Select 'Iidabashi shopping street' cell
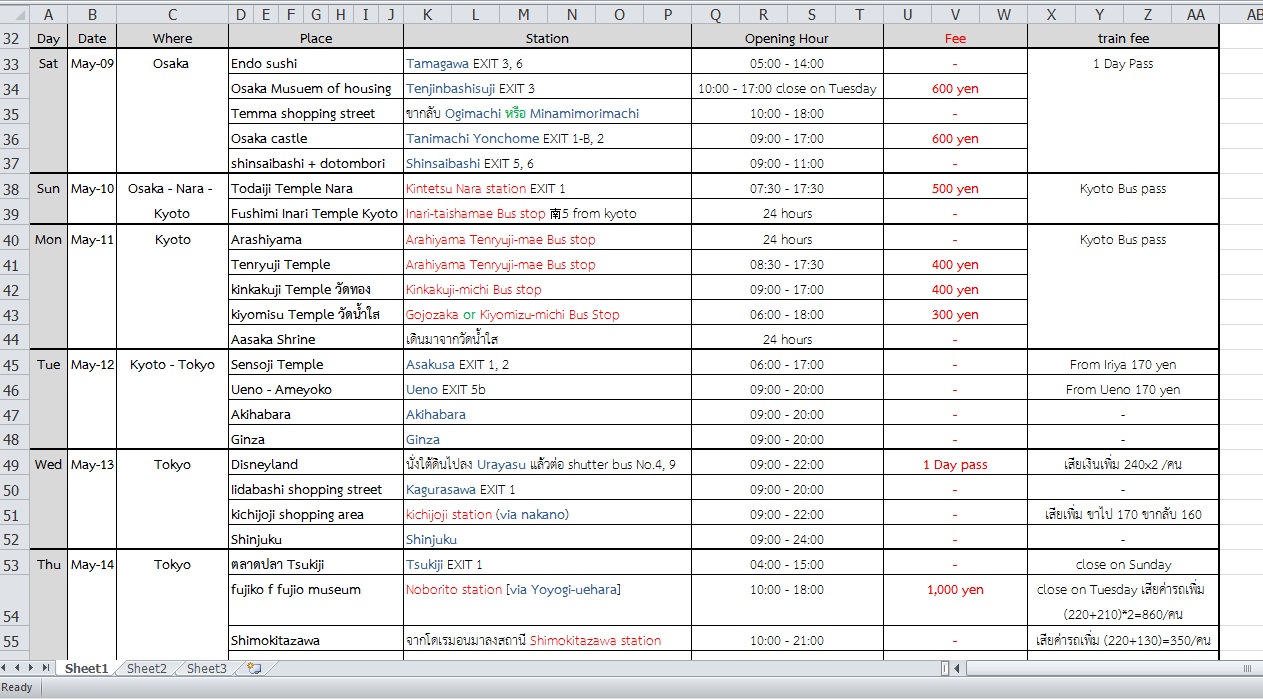Viewport: 1263px width, 699px height. [x=316, y=489]
